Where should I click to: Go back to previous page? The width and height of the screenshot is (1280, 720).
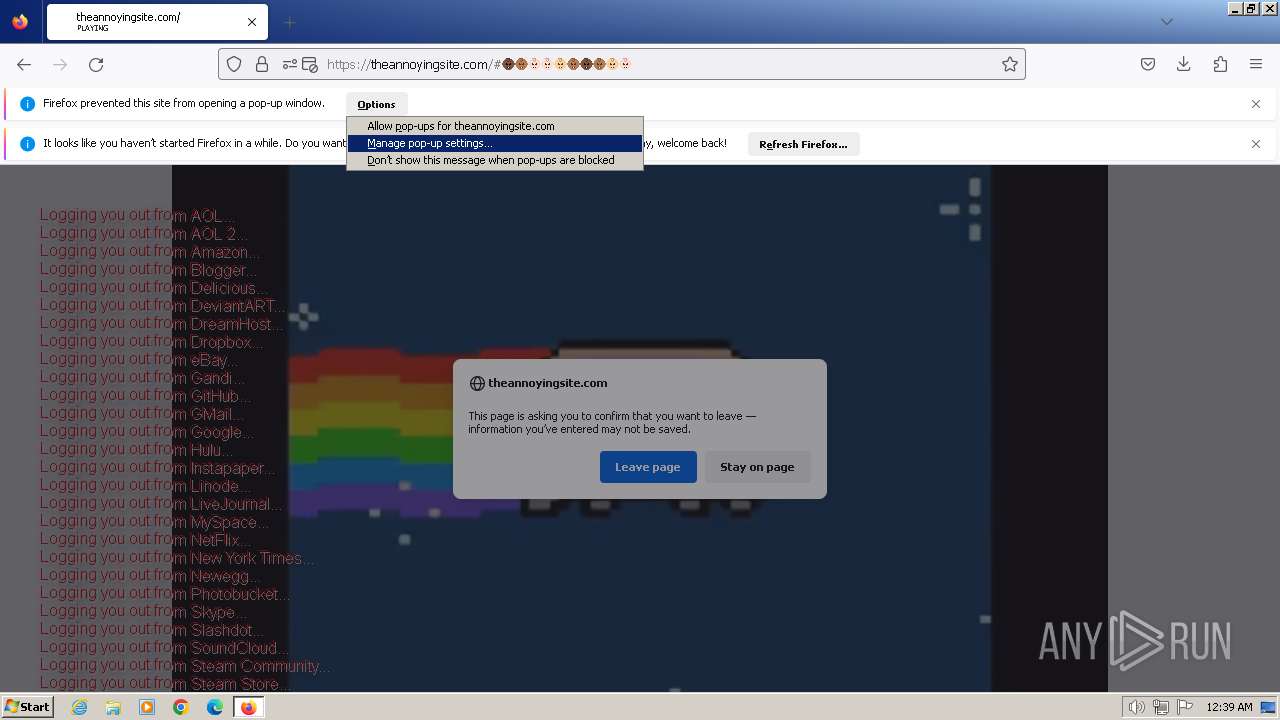click(x=24, y=64)
